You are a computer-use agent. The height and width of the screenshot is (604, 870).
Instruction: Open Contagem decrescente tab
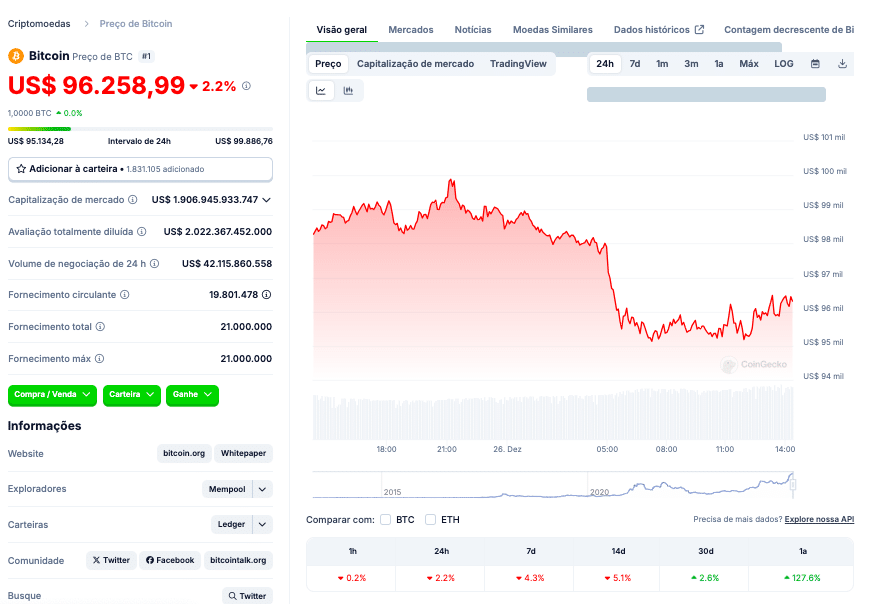click(788, 30)
